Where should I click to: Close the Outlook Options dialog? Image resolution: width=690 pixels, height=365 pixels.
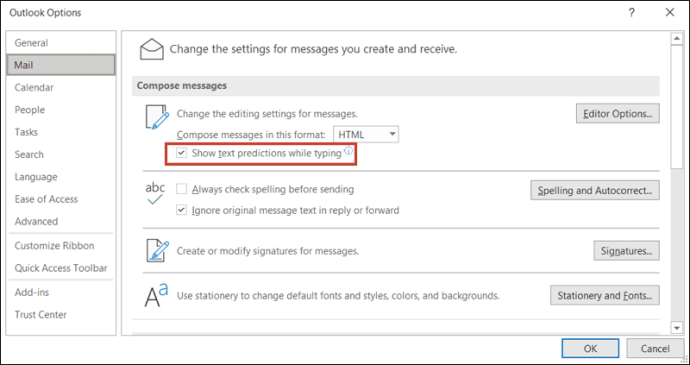point(670,13)
